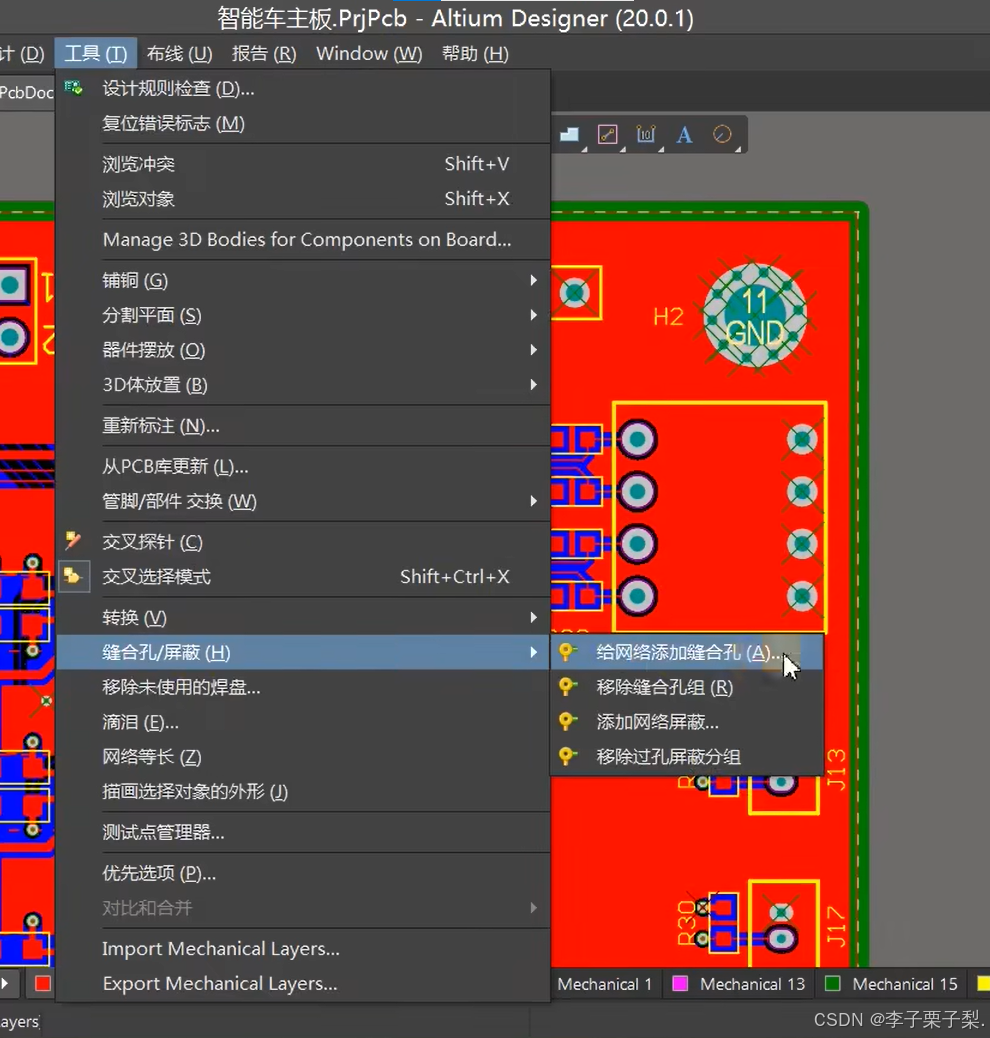The width and height of the screenshot is (990, 1038).
Task: Click the icon beside 移除过孔屏蔽分组
Action: coord(568,755)
